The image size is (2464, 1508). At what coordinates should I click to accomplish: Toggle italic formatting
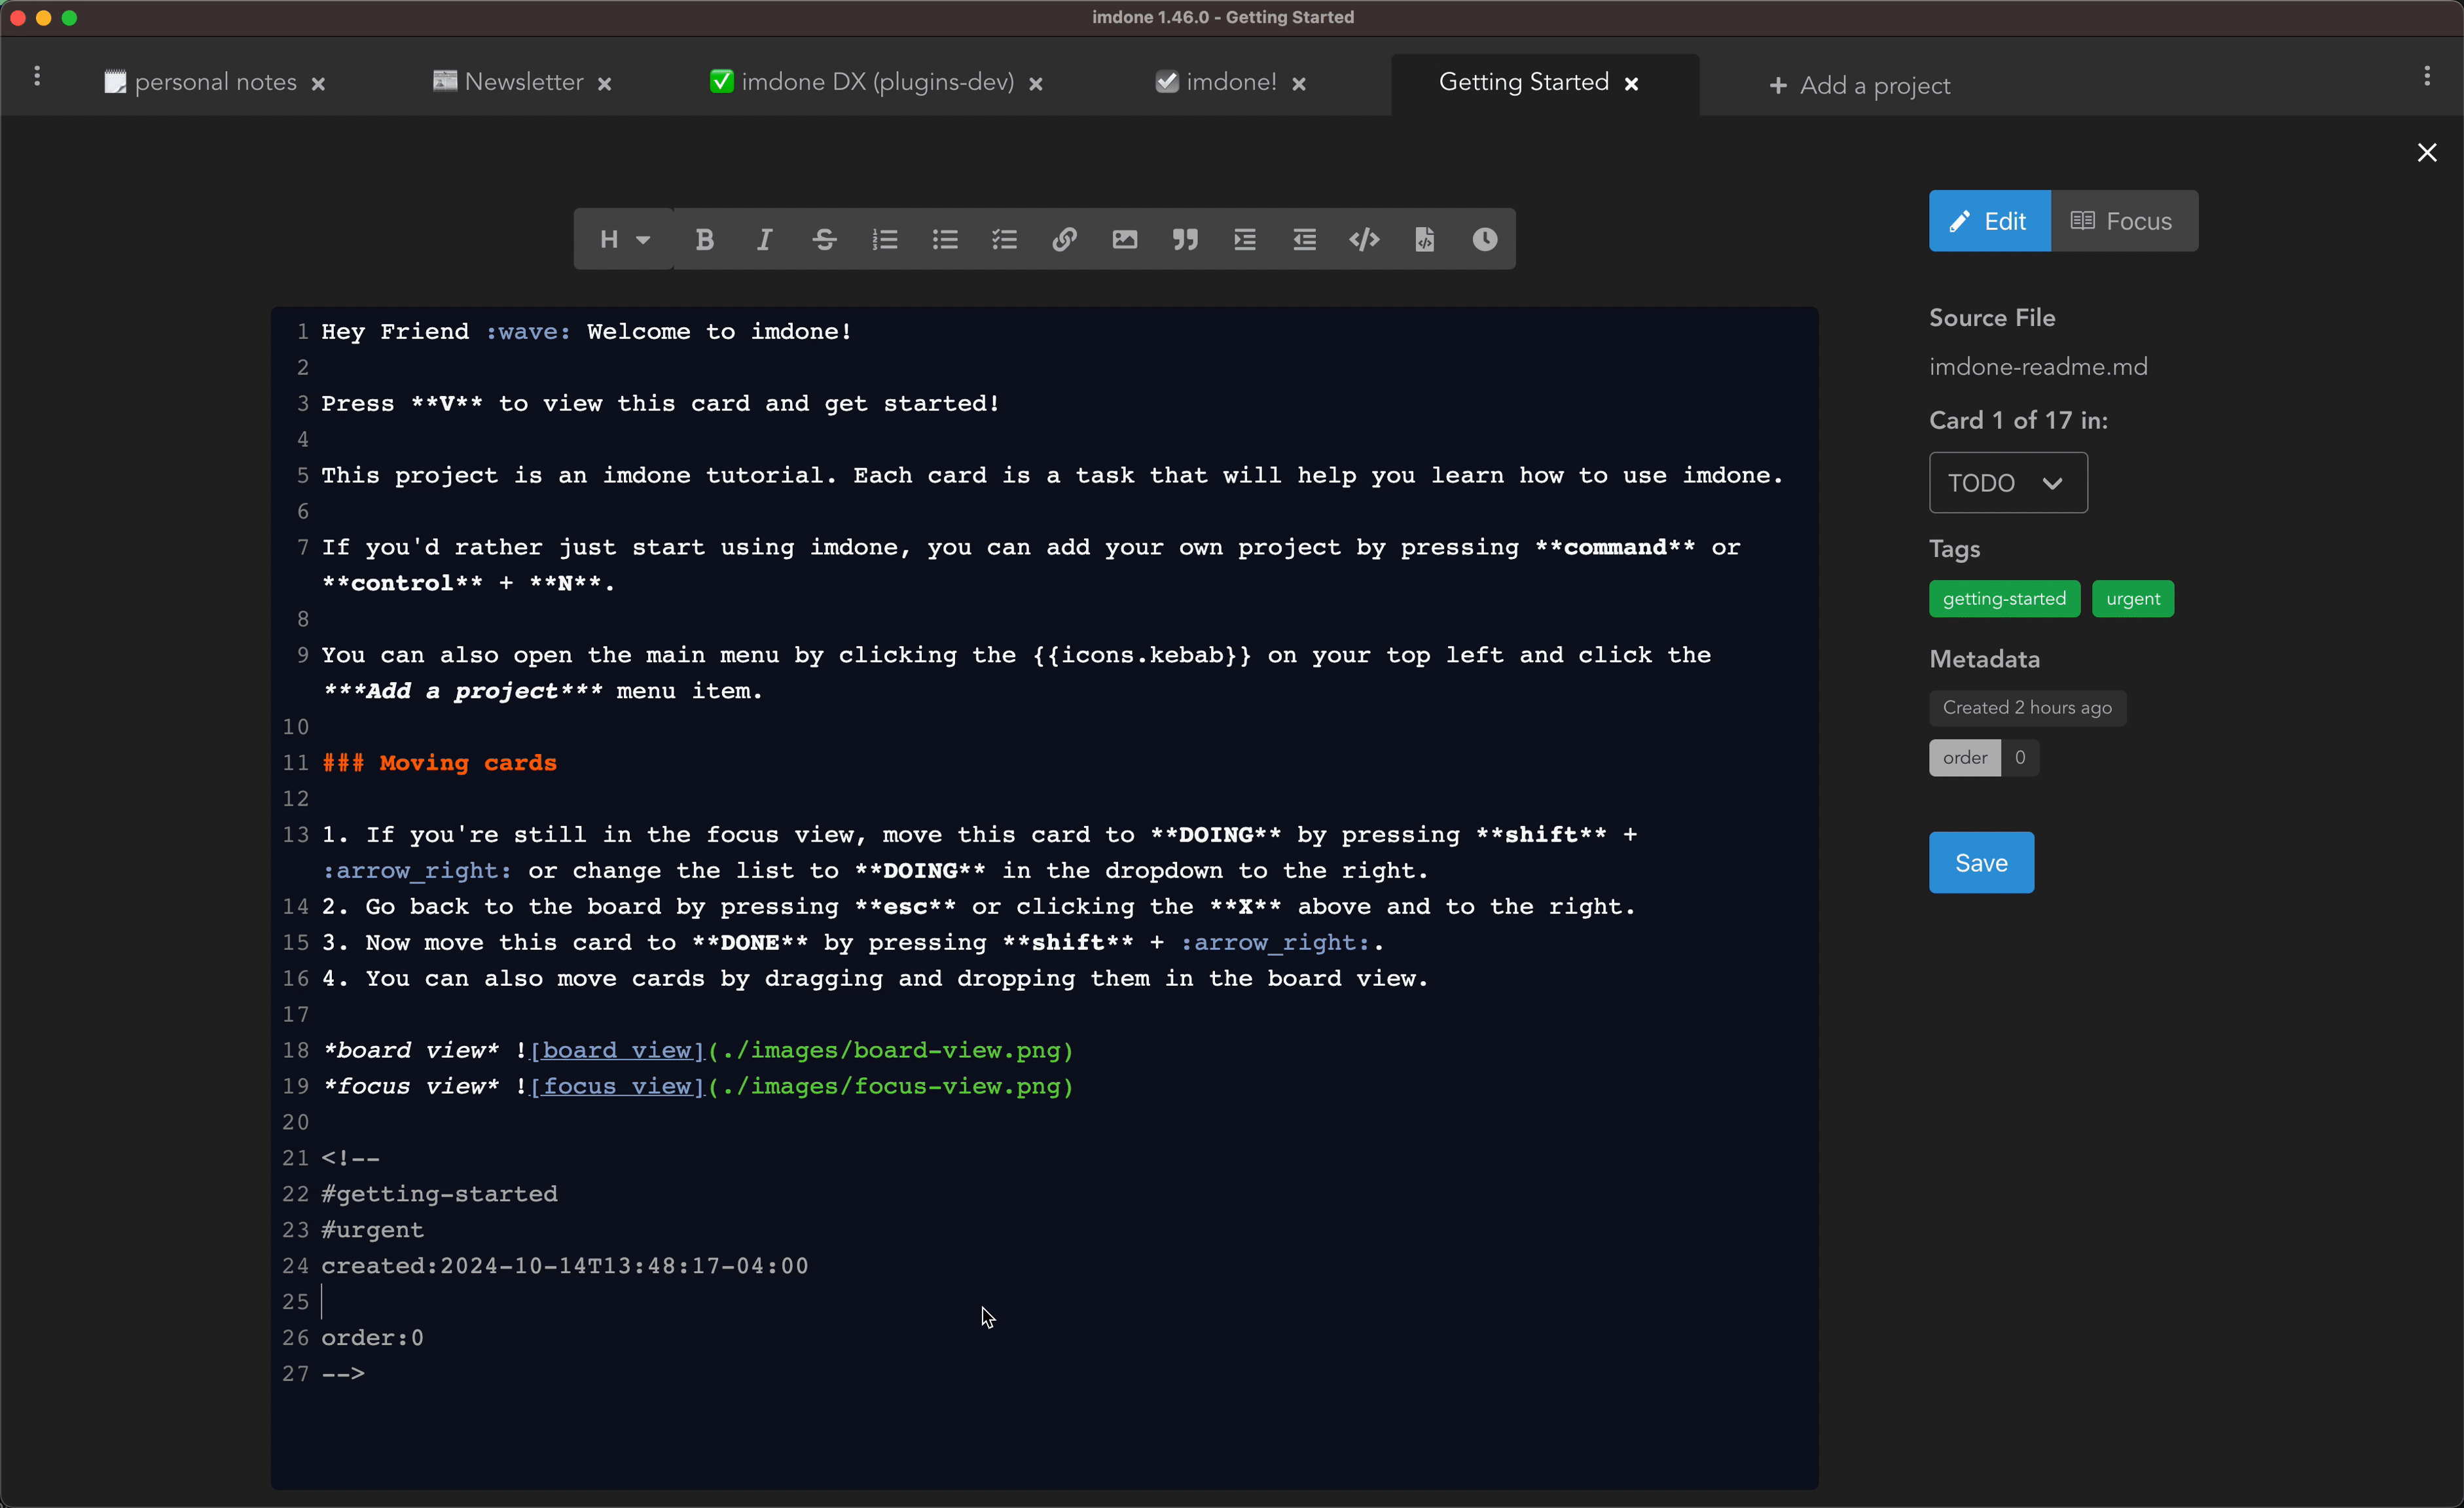pos(764,239)
